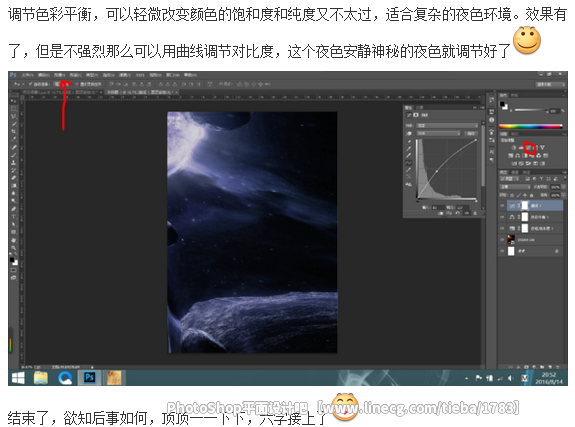Toggle the lock all button in the Layers panel

point(531,195)
